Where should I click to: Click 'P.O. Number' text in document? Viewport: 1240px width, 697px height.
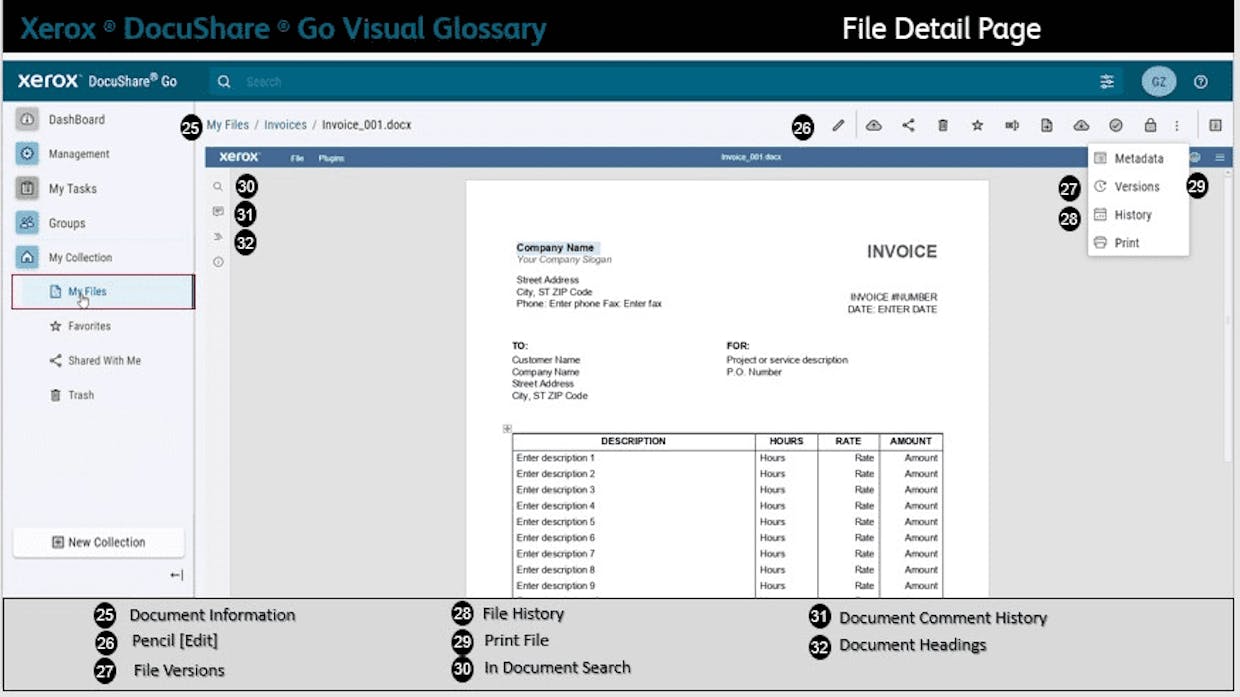756,372
